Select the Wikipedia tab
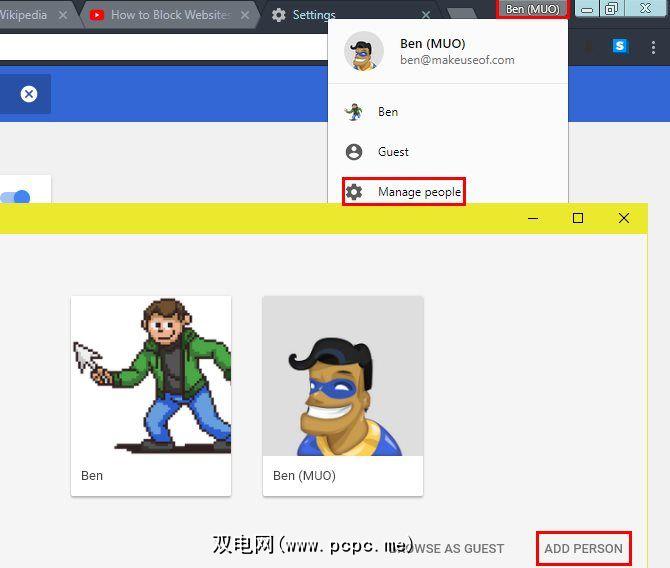This screenshot has height=568, width=670. pos(36,15)
